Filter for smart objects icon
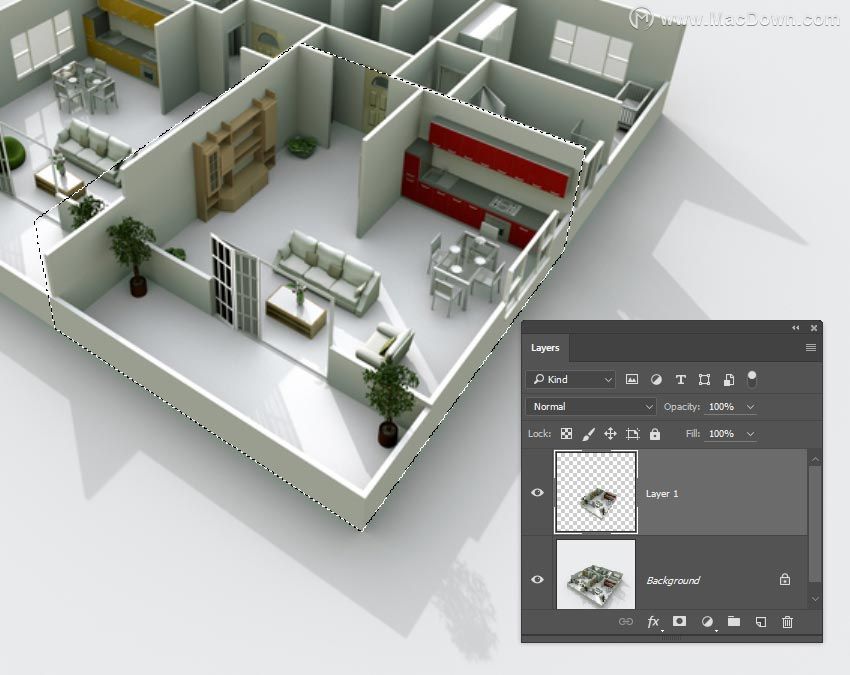 tap(729, 380)
